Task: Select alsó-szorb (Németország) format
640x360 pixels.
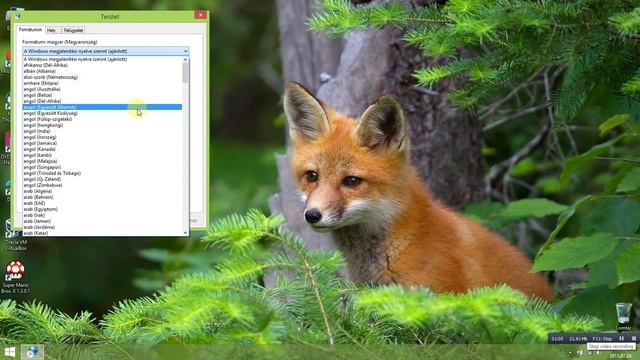Action: 102,77
